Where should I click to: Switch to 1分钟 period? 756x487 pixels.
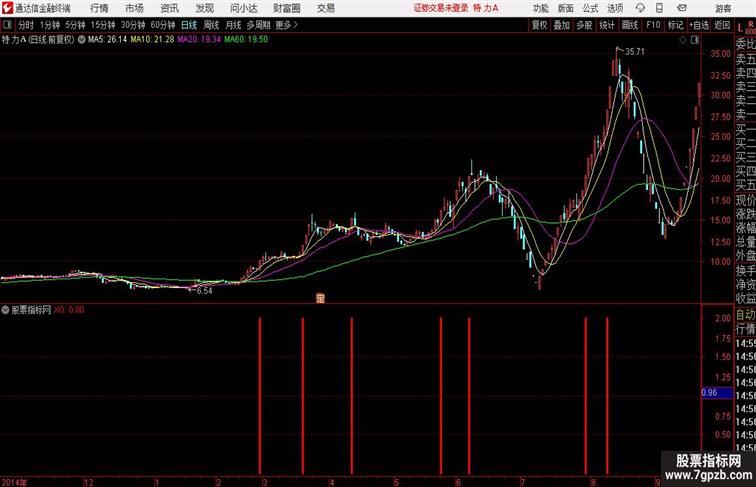[50, 25]
